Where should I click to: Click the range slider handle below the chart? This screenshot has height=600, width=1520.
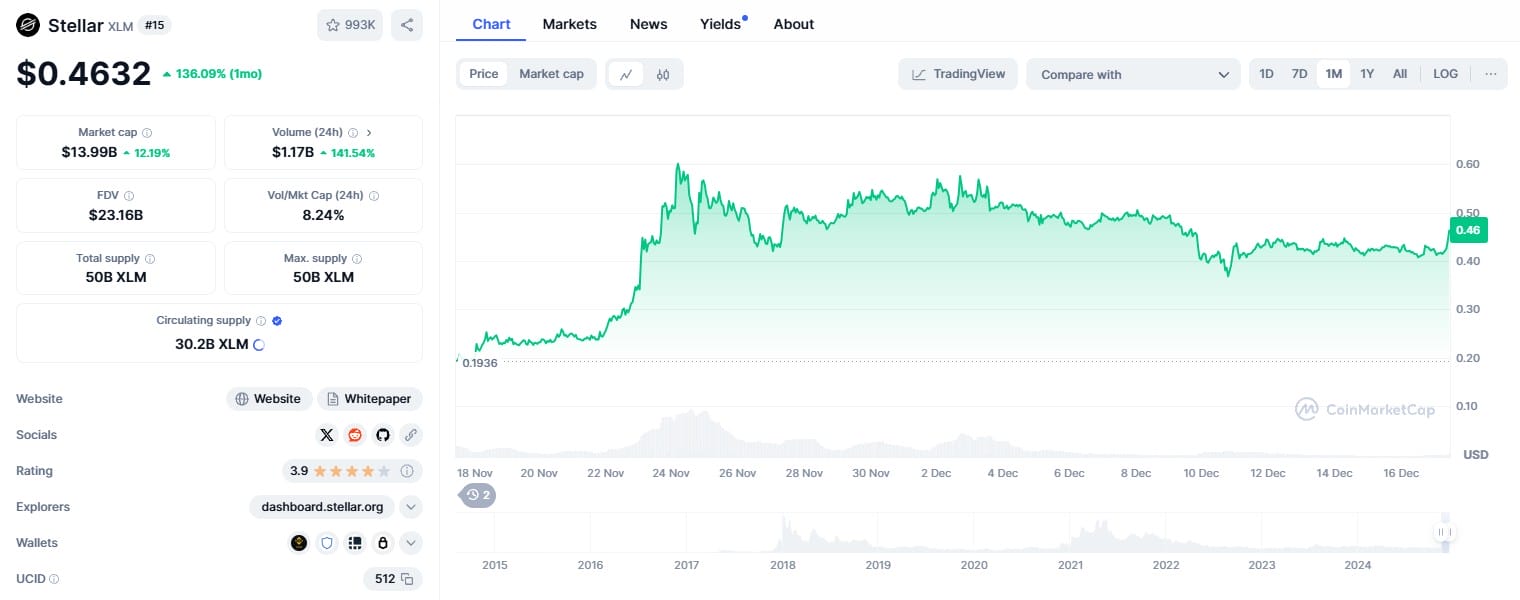coord(1443,533)
